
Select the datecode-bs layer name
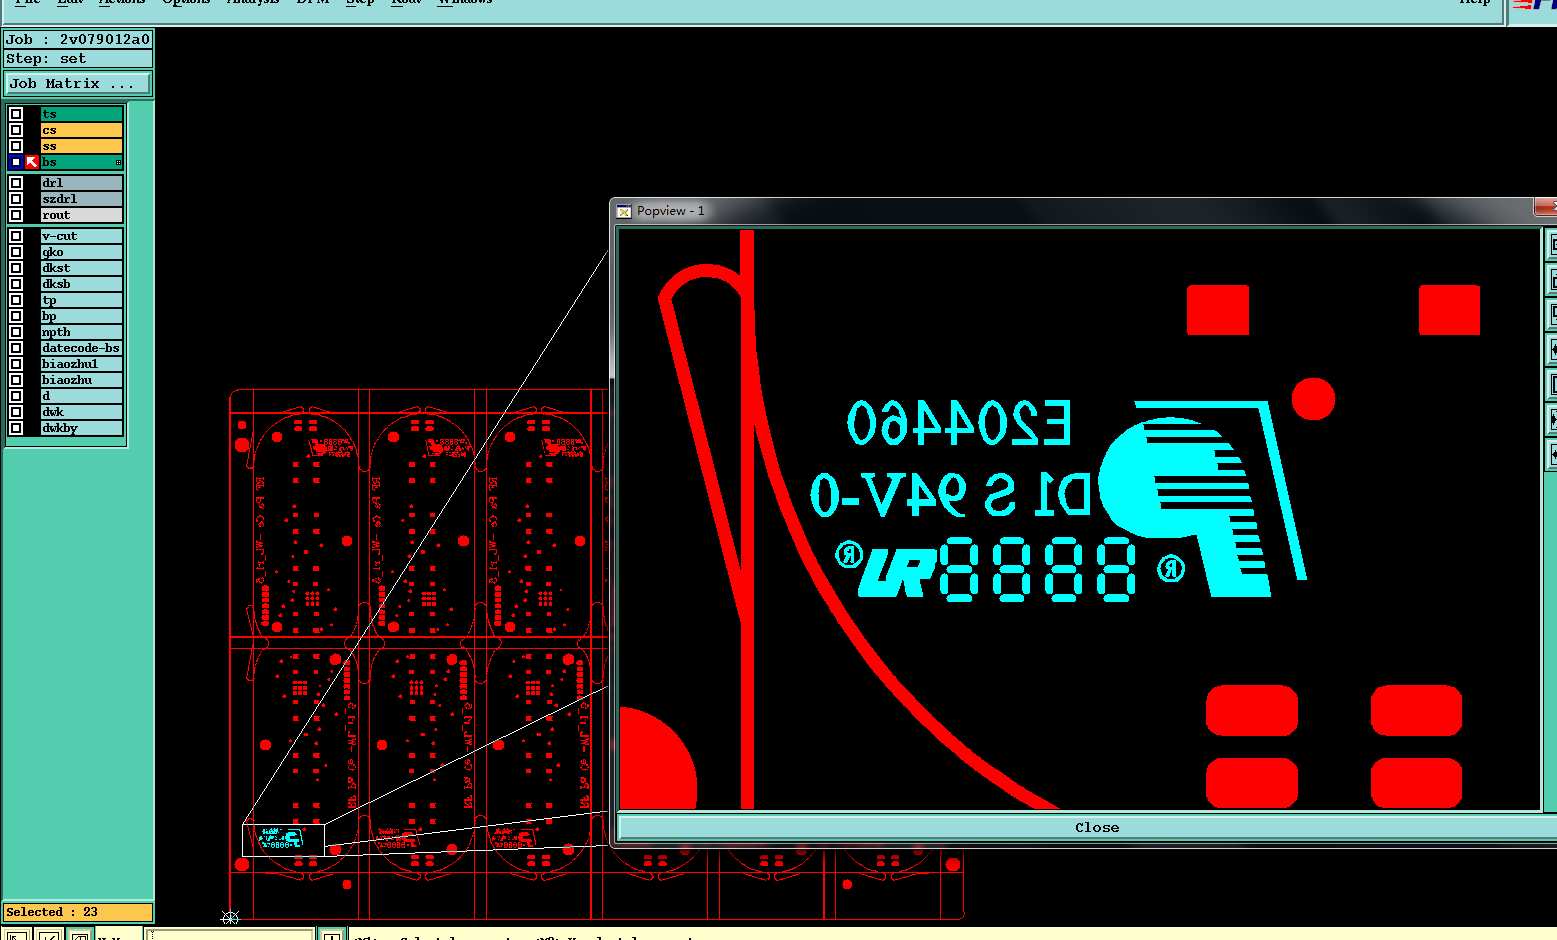(81, 348)
